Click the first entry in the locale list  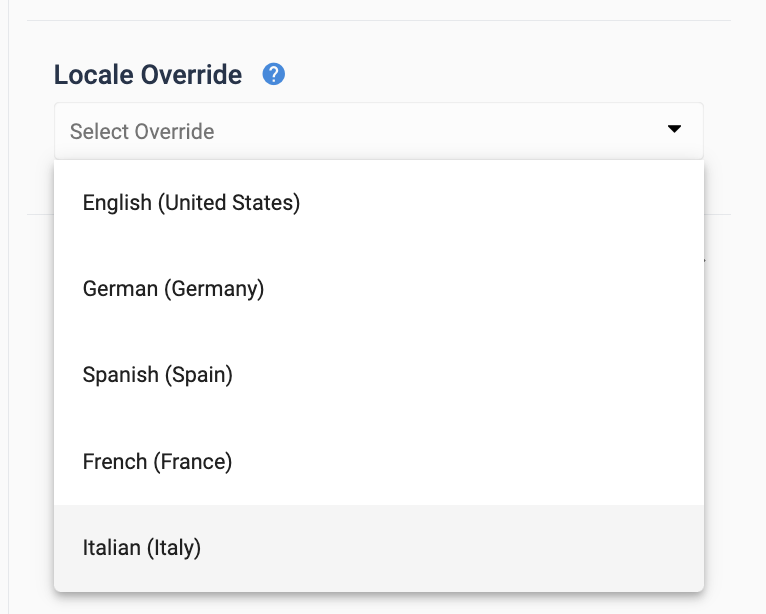(379, 203)
